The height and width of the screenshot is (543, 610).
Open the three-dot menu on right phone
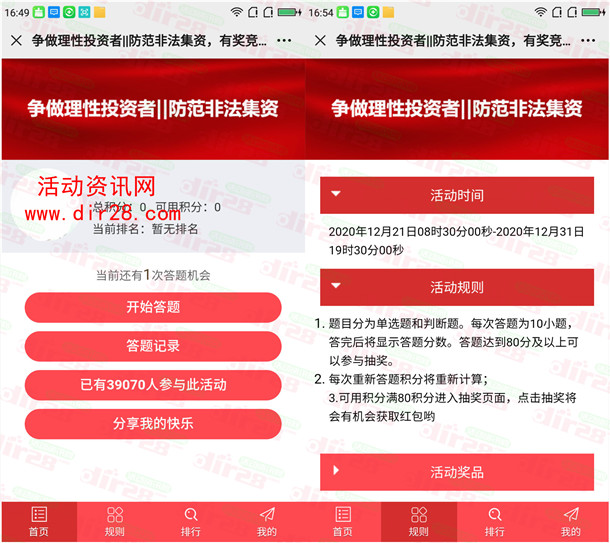click(x=588, y=40)
